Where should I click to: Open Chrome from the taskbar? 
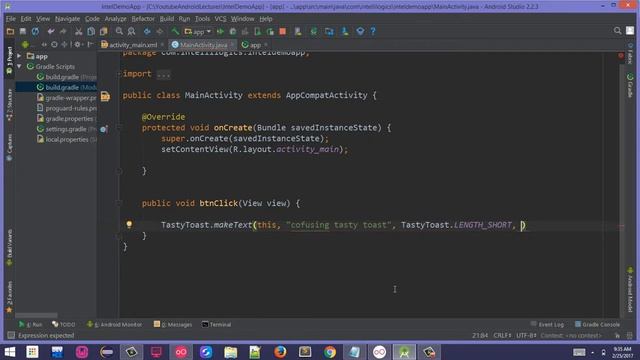click(330, 352)
